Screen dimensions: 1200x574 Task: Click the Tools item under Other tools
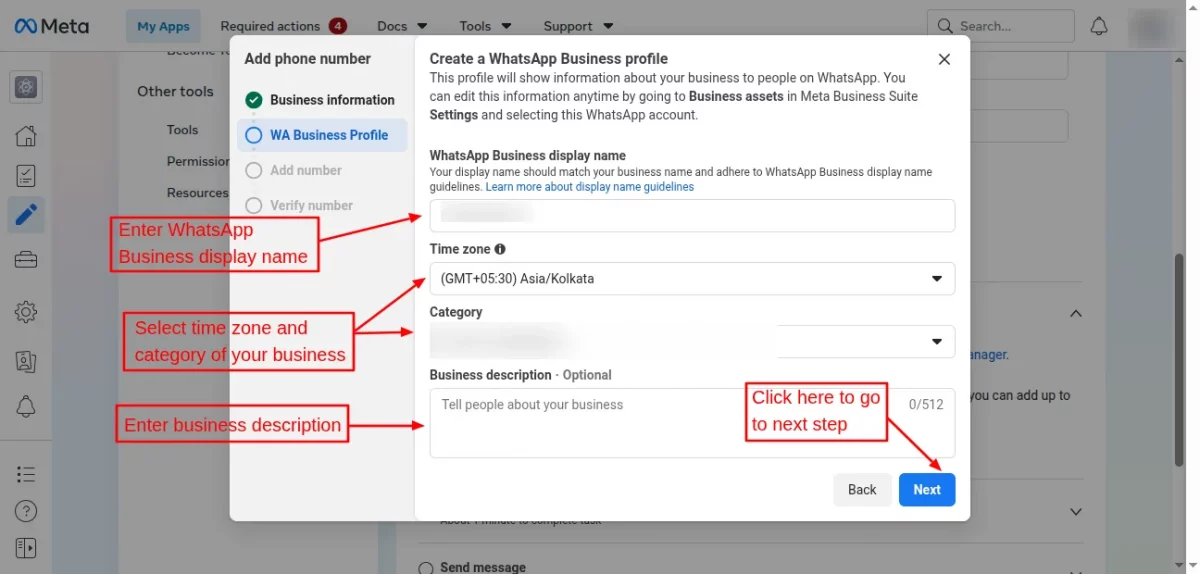point(183,130)
